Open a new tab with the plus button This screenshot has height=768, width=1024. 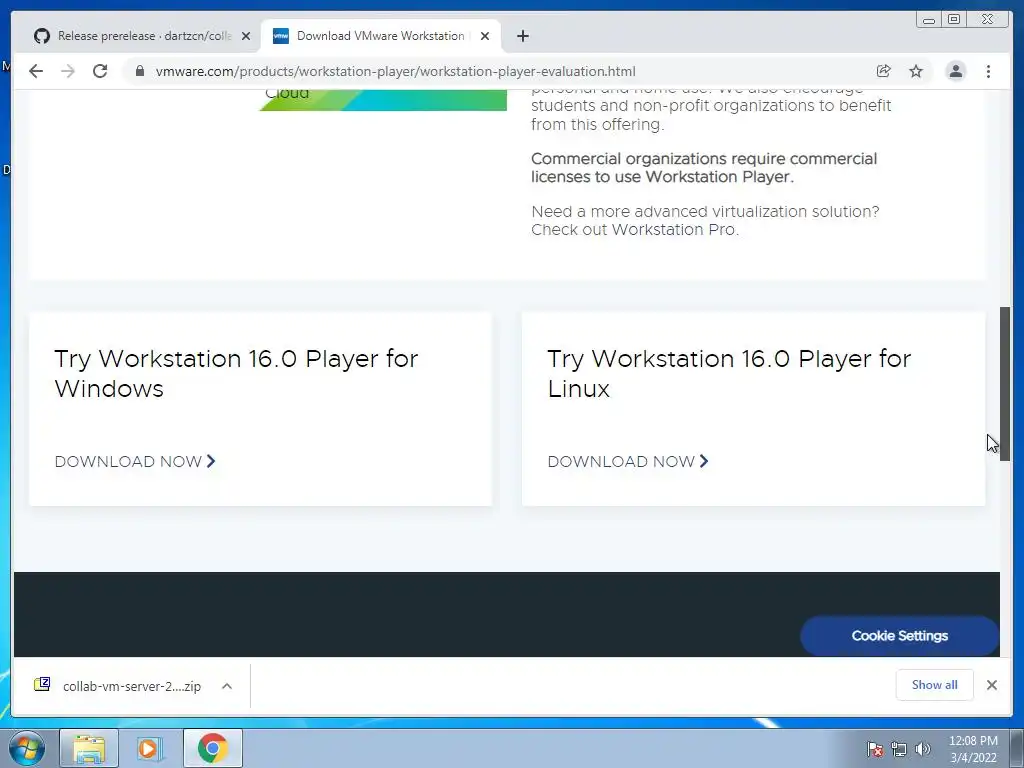click(522, 36)
